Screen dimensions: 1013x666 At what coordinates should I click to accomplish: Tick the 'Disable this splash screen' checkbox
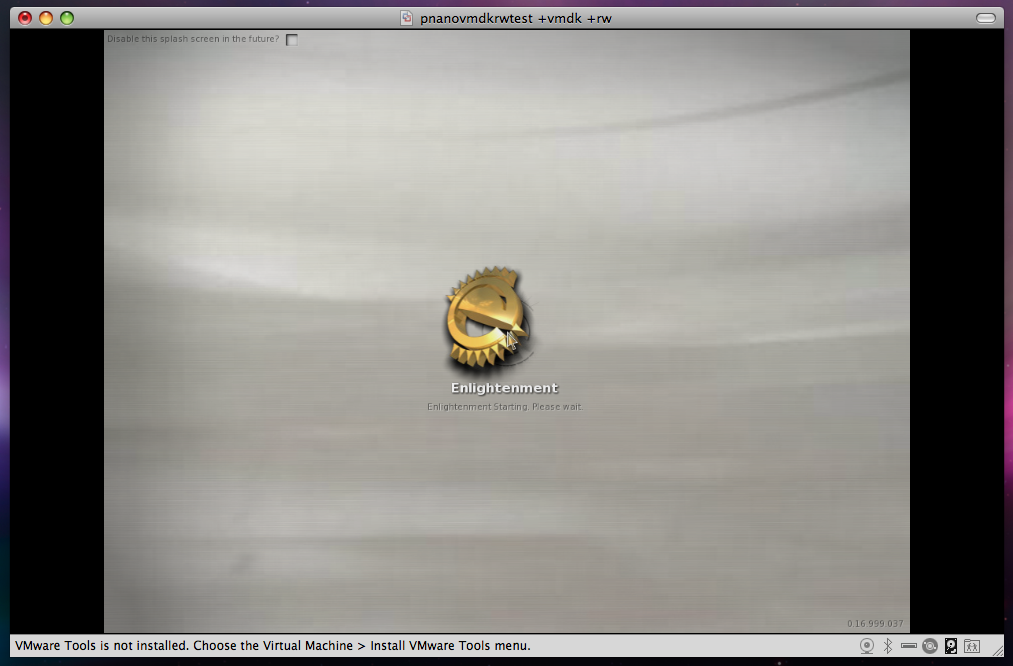pos(292,39)
